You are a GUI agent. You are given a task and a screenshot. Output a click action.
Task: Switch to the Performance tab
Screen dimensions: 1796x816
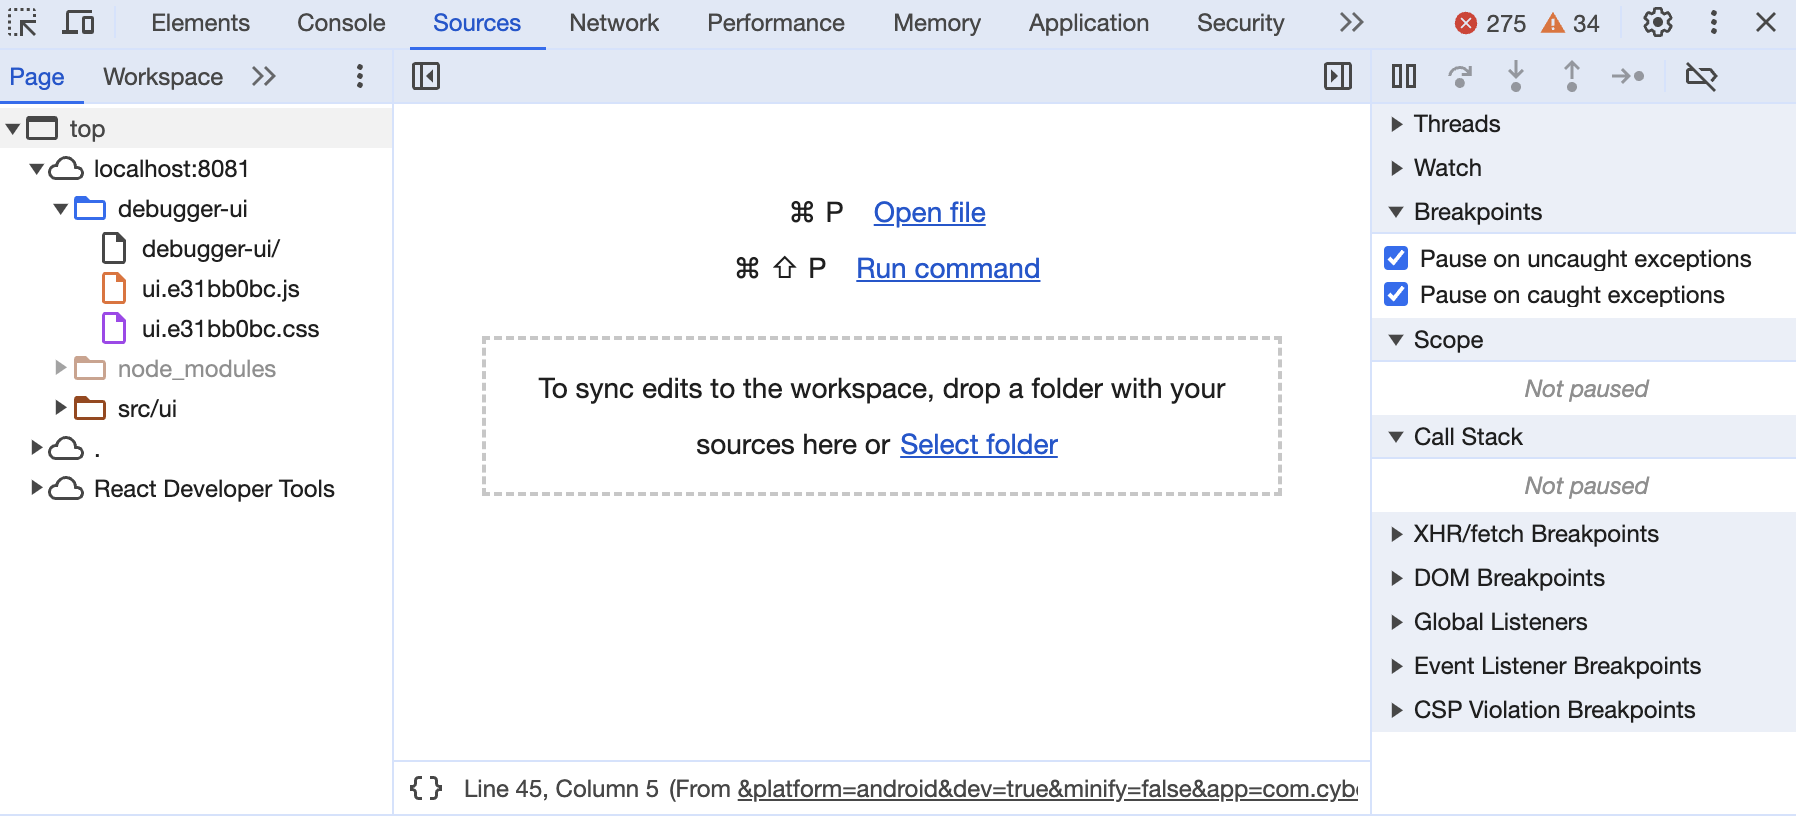point(776,23)
